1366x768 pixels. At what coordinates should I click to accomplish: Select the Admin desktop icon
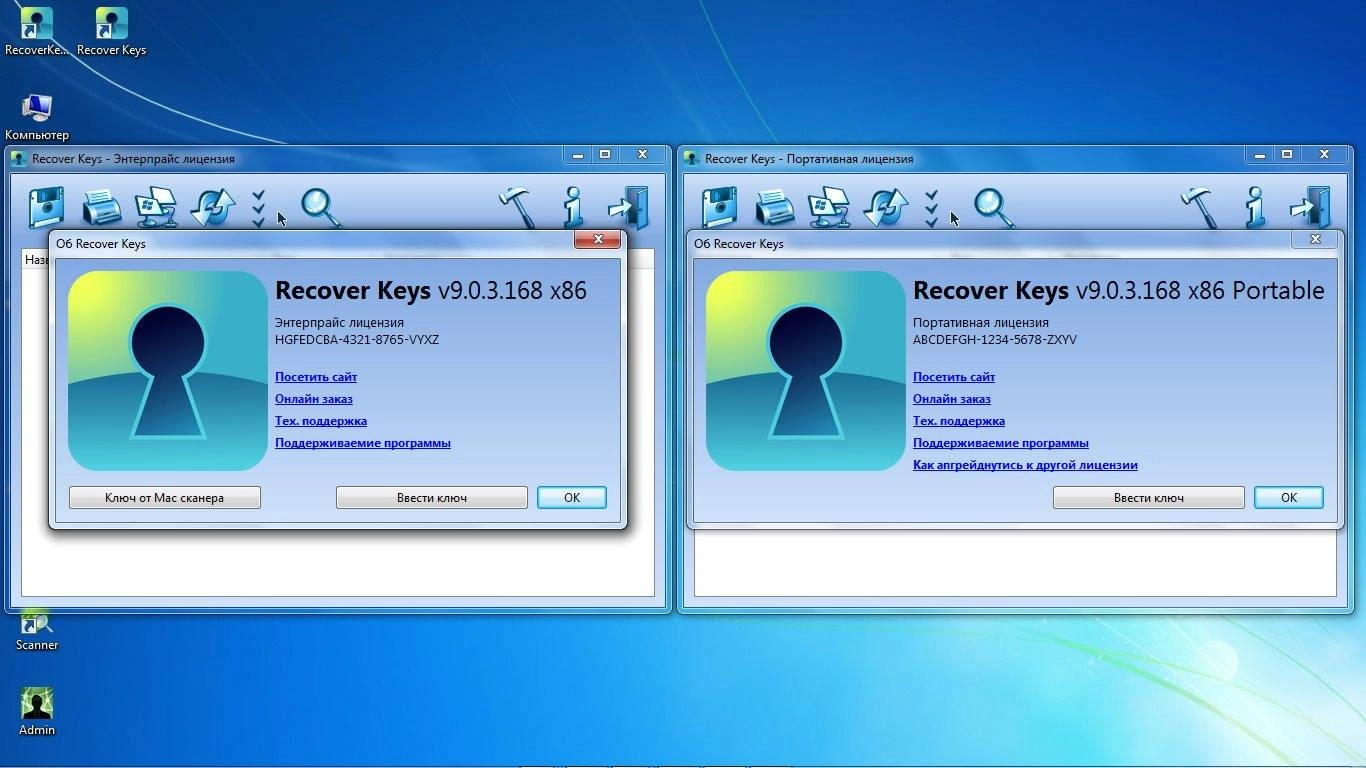[x=37, y=712]
